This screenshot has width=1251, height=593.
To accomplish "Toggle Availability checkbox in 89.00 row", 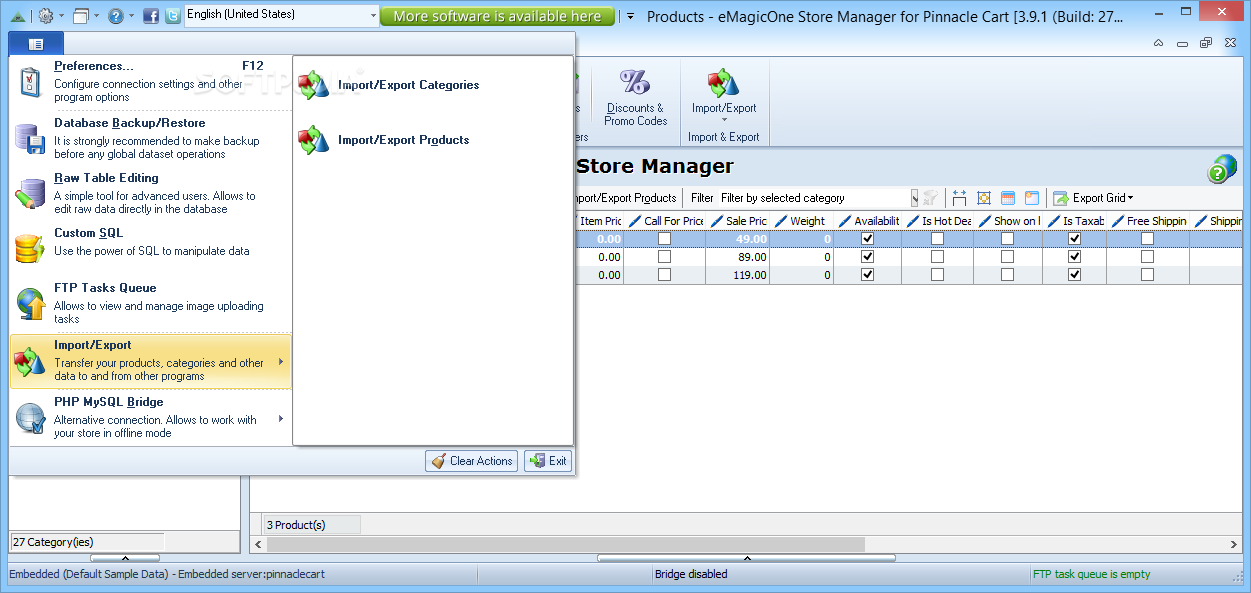I will click(867, 257).
